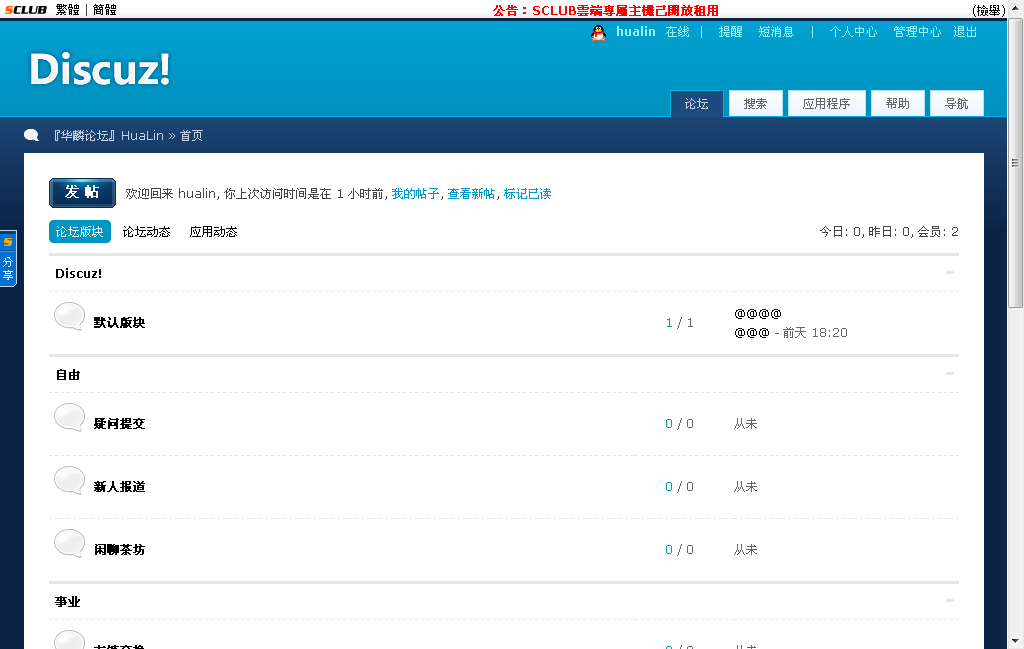Open the 帮助 navigation tab
The image size is (1024, 649).
click(x=897, y=104)
